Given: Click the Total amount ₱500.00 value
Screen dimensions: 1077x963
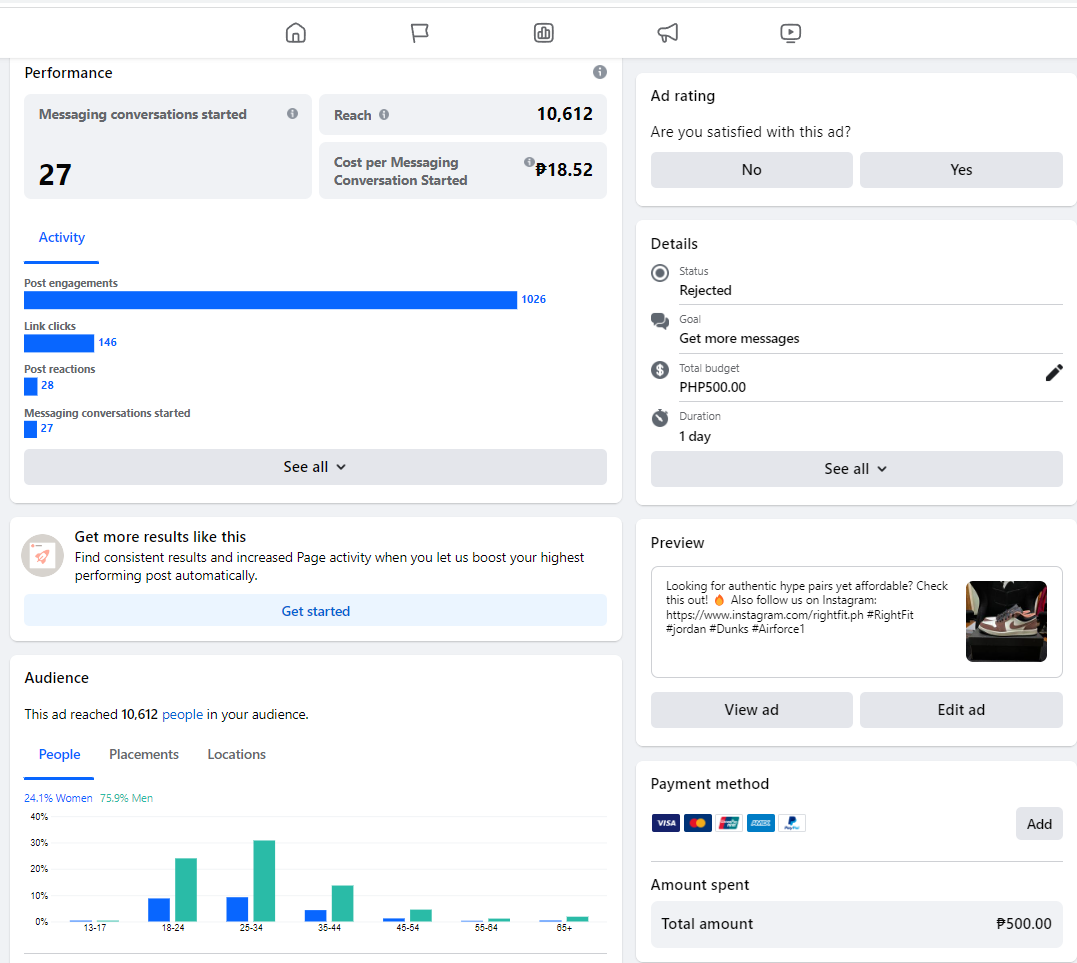Looking at the screenshot, I should tap(1023, 924).
